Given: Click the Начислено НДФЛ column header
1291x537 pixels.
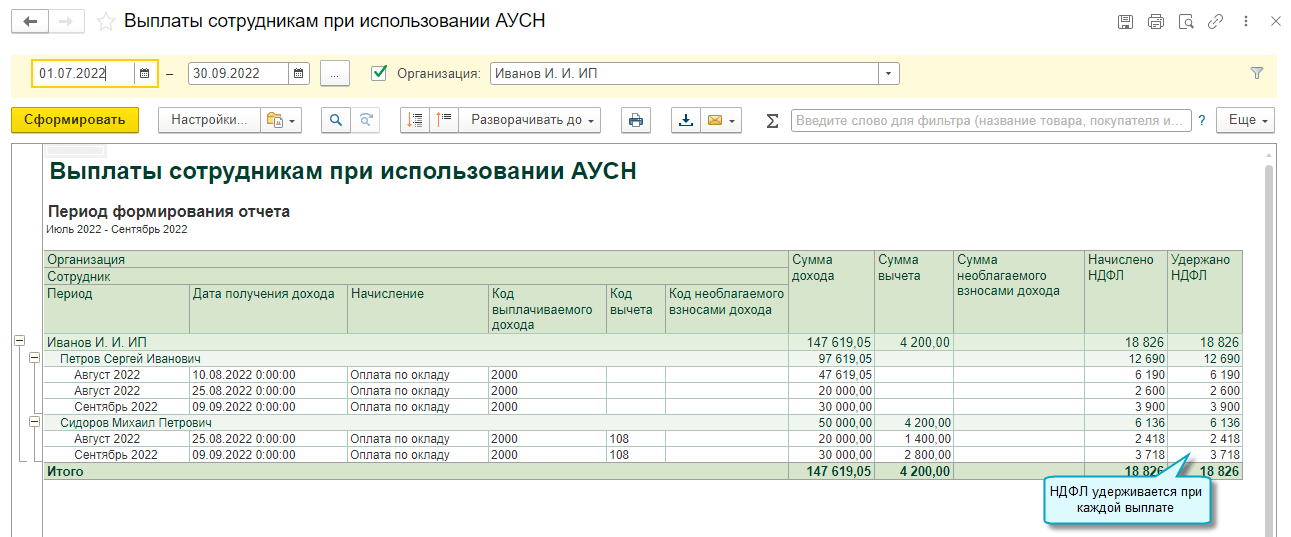Looking at the screenshot, I should tap(1125, 292).
